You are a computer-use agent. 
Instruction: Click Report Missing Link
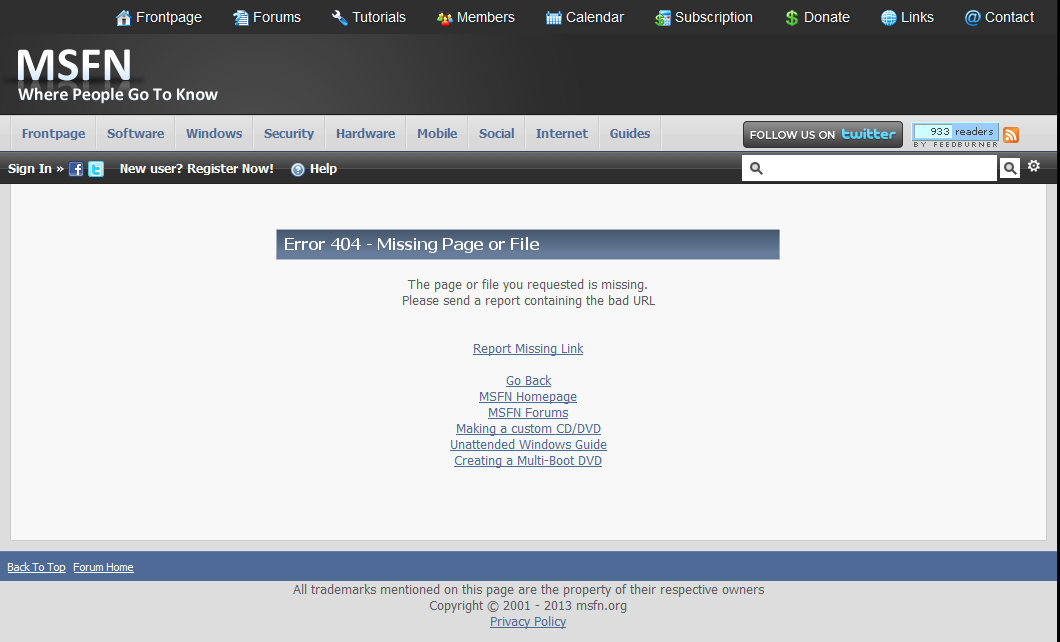point(528,349)
